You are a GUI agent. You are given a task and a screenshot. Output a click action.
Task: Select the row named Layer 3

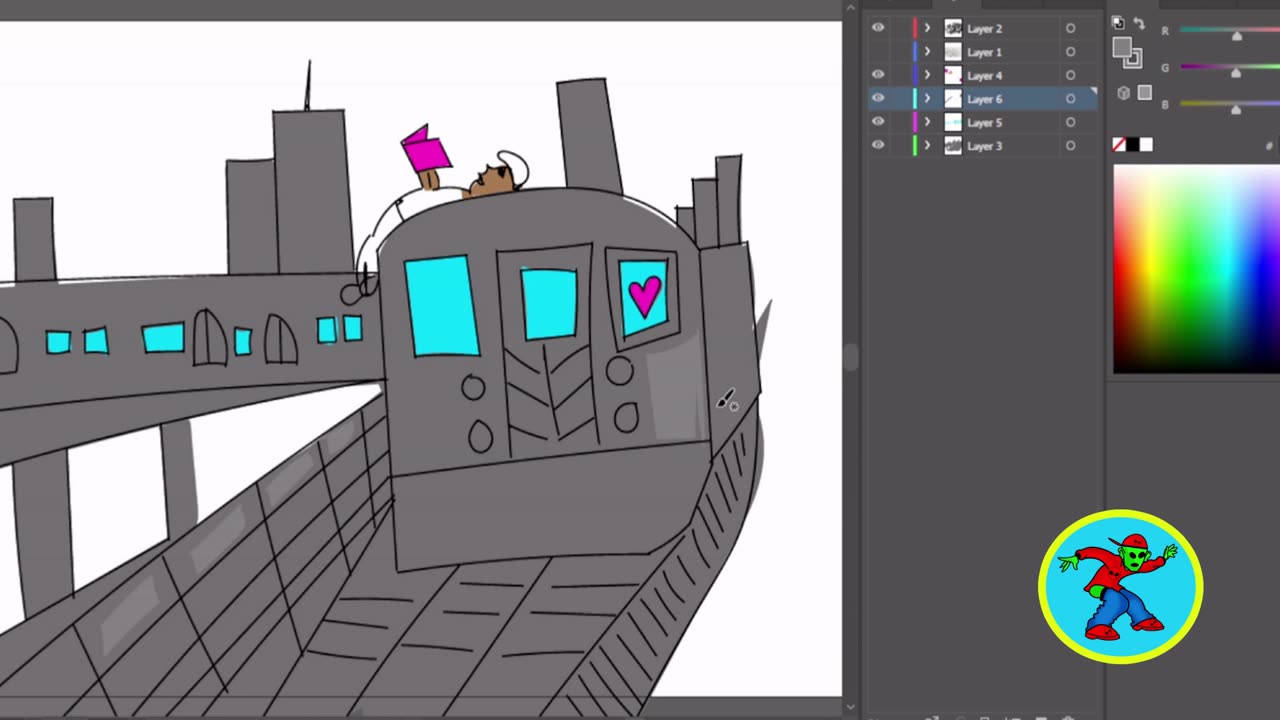pyautogui.click(x=984, y=146)
